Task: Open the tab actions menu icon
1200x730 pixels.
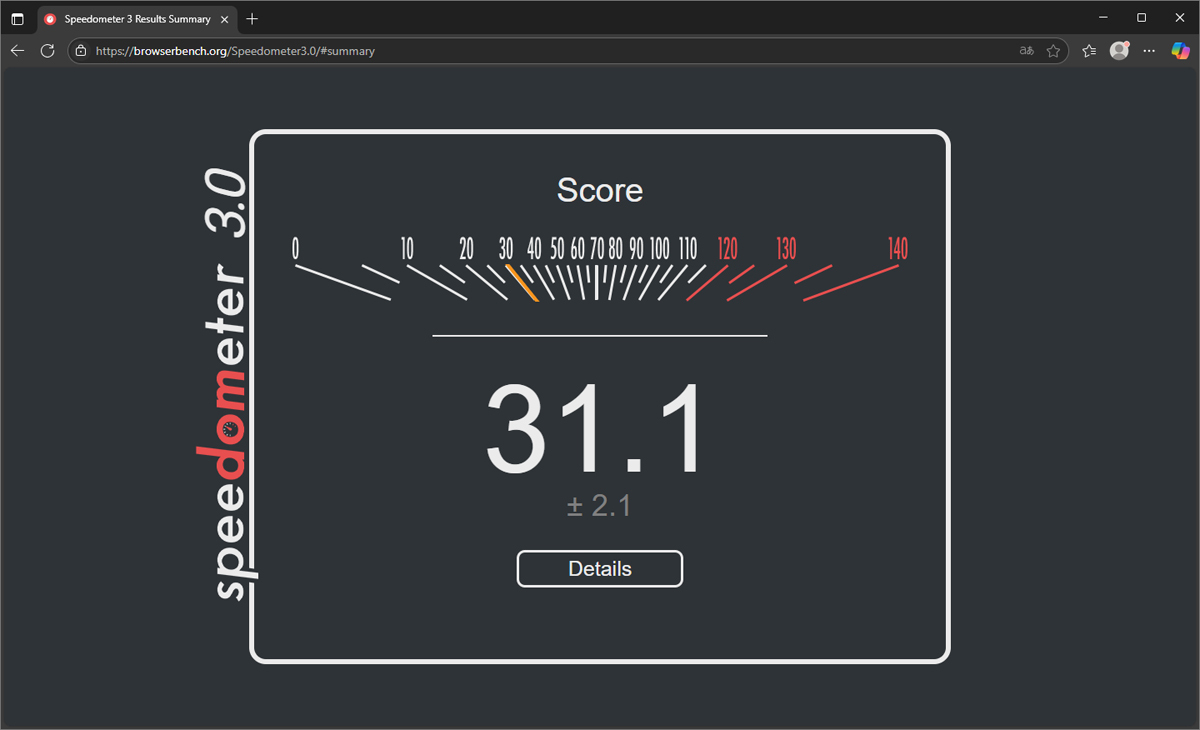Action: (17, 19)
